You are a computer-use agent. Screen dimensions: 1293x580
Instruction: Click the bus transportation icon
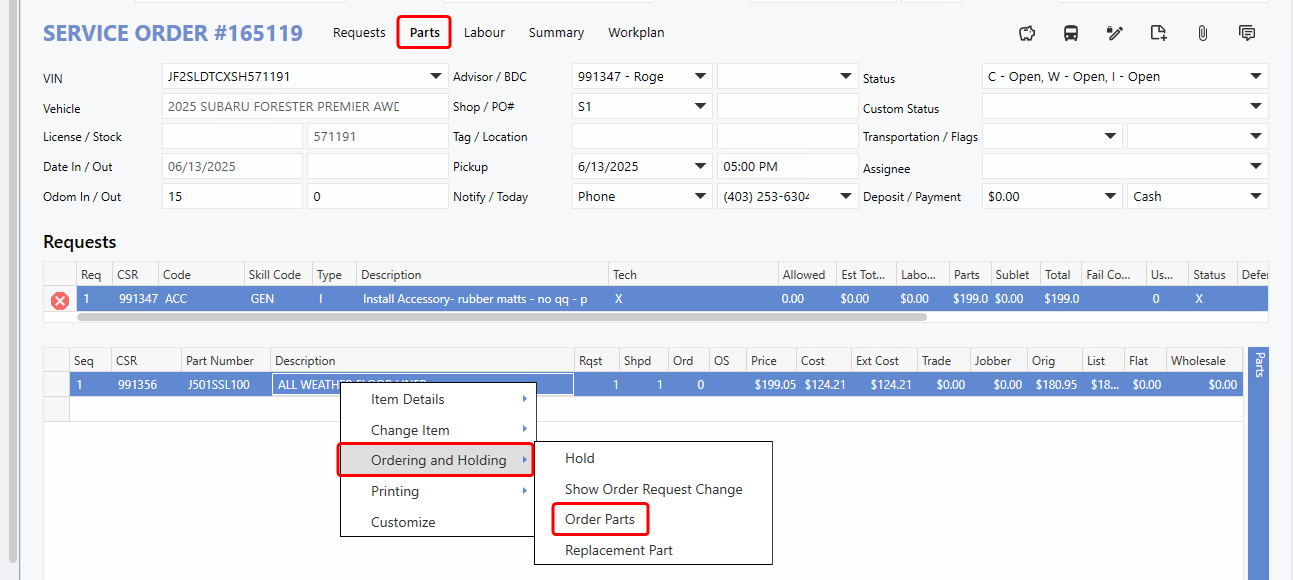[1071, 33]
